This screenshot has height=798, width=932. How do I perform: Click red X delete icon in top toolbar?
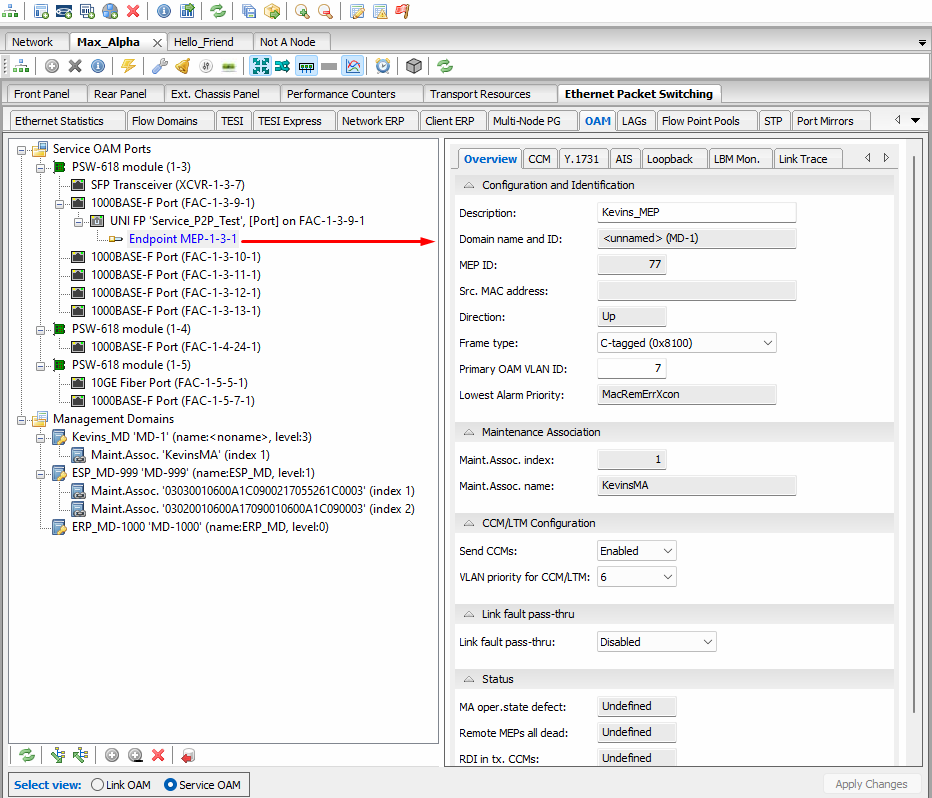[133, 11]
